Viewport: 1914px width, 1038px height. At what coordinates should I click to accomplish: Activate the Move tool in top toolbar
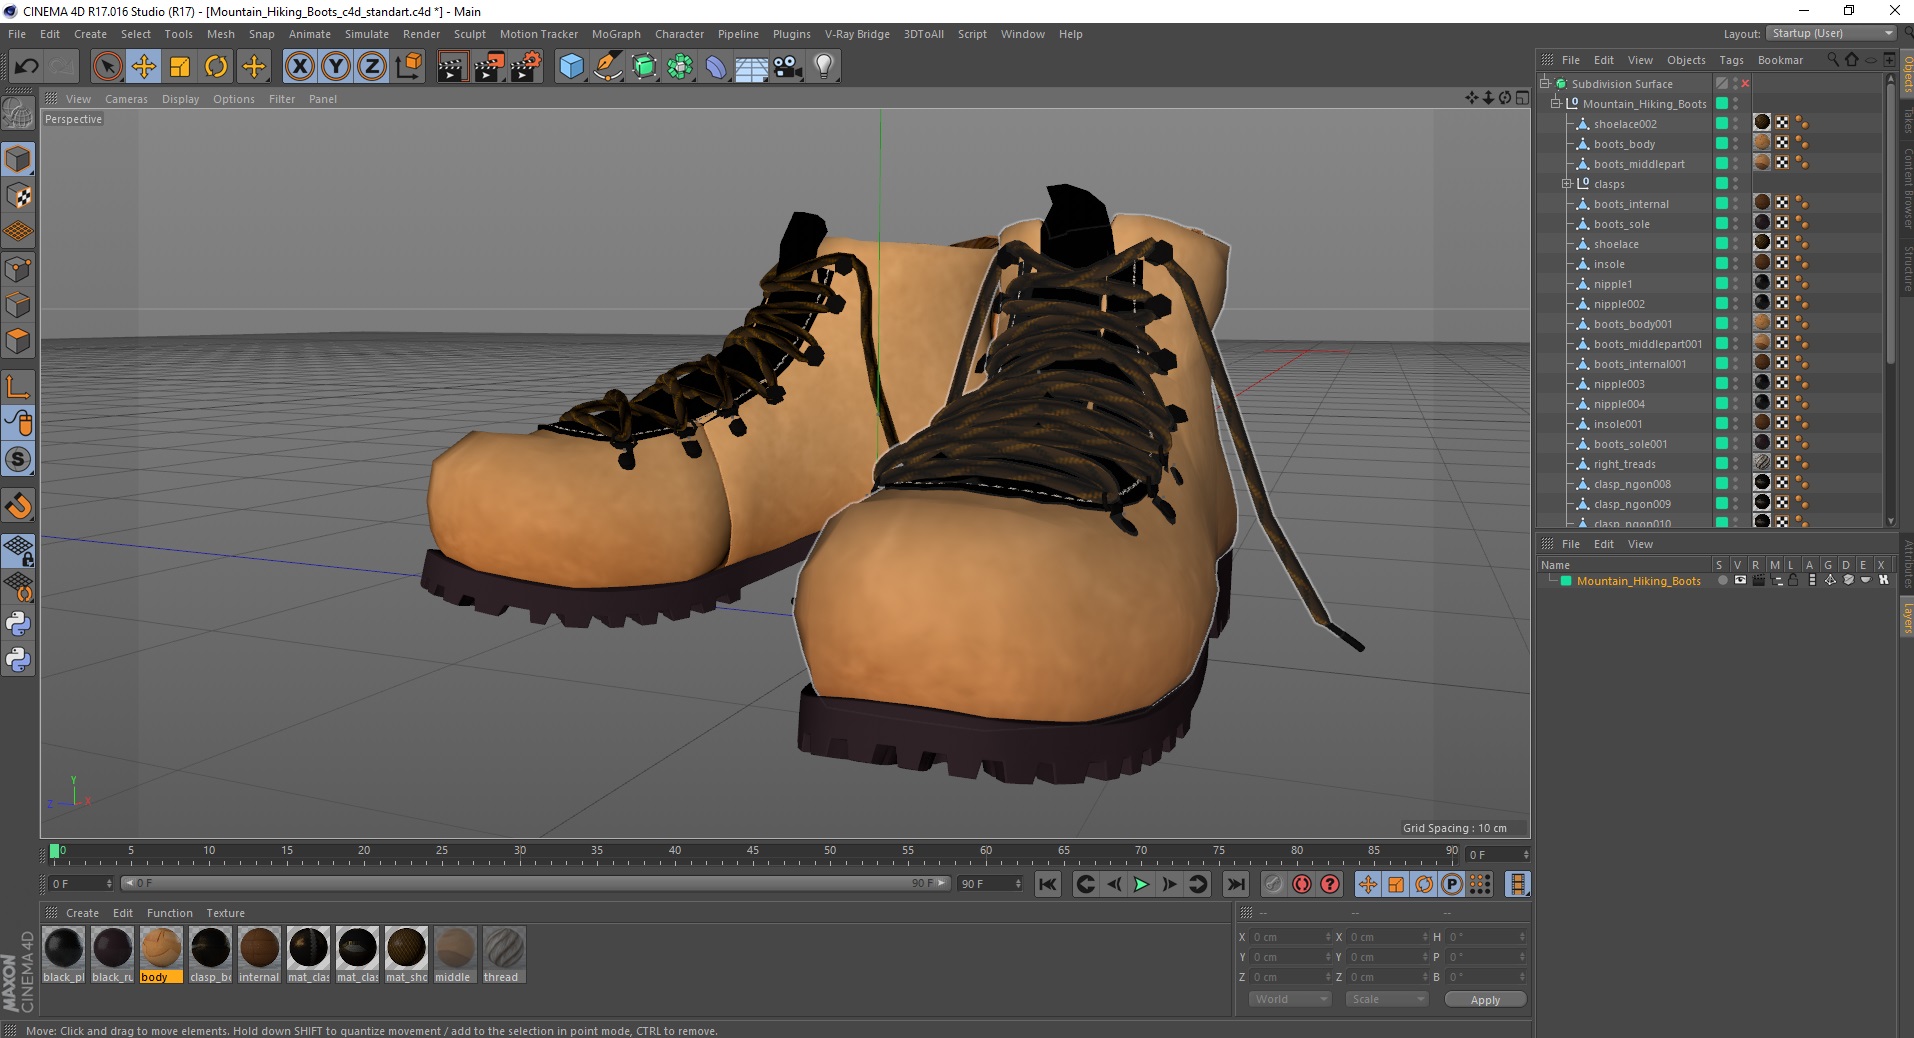tap(143, 67)
